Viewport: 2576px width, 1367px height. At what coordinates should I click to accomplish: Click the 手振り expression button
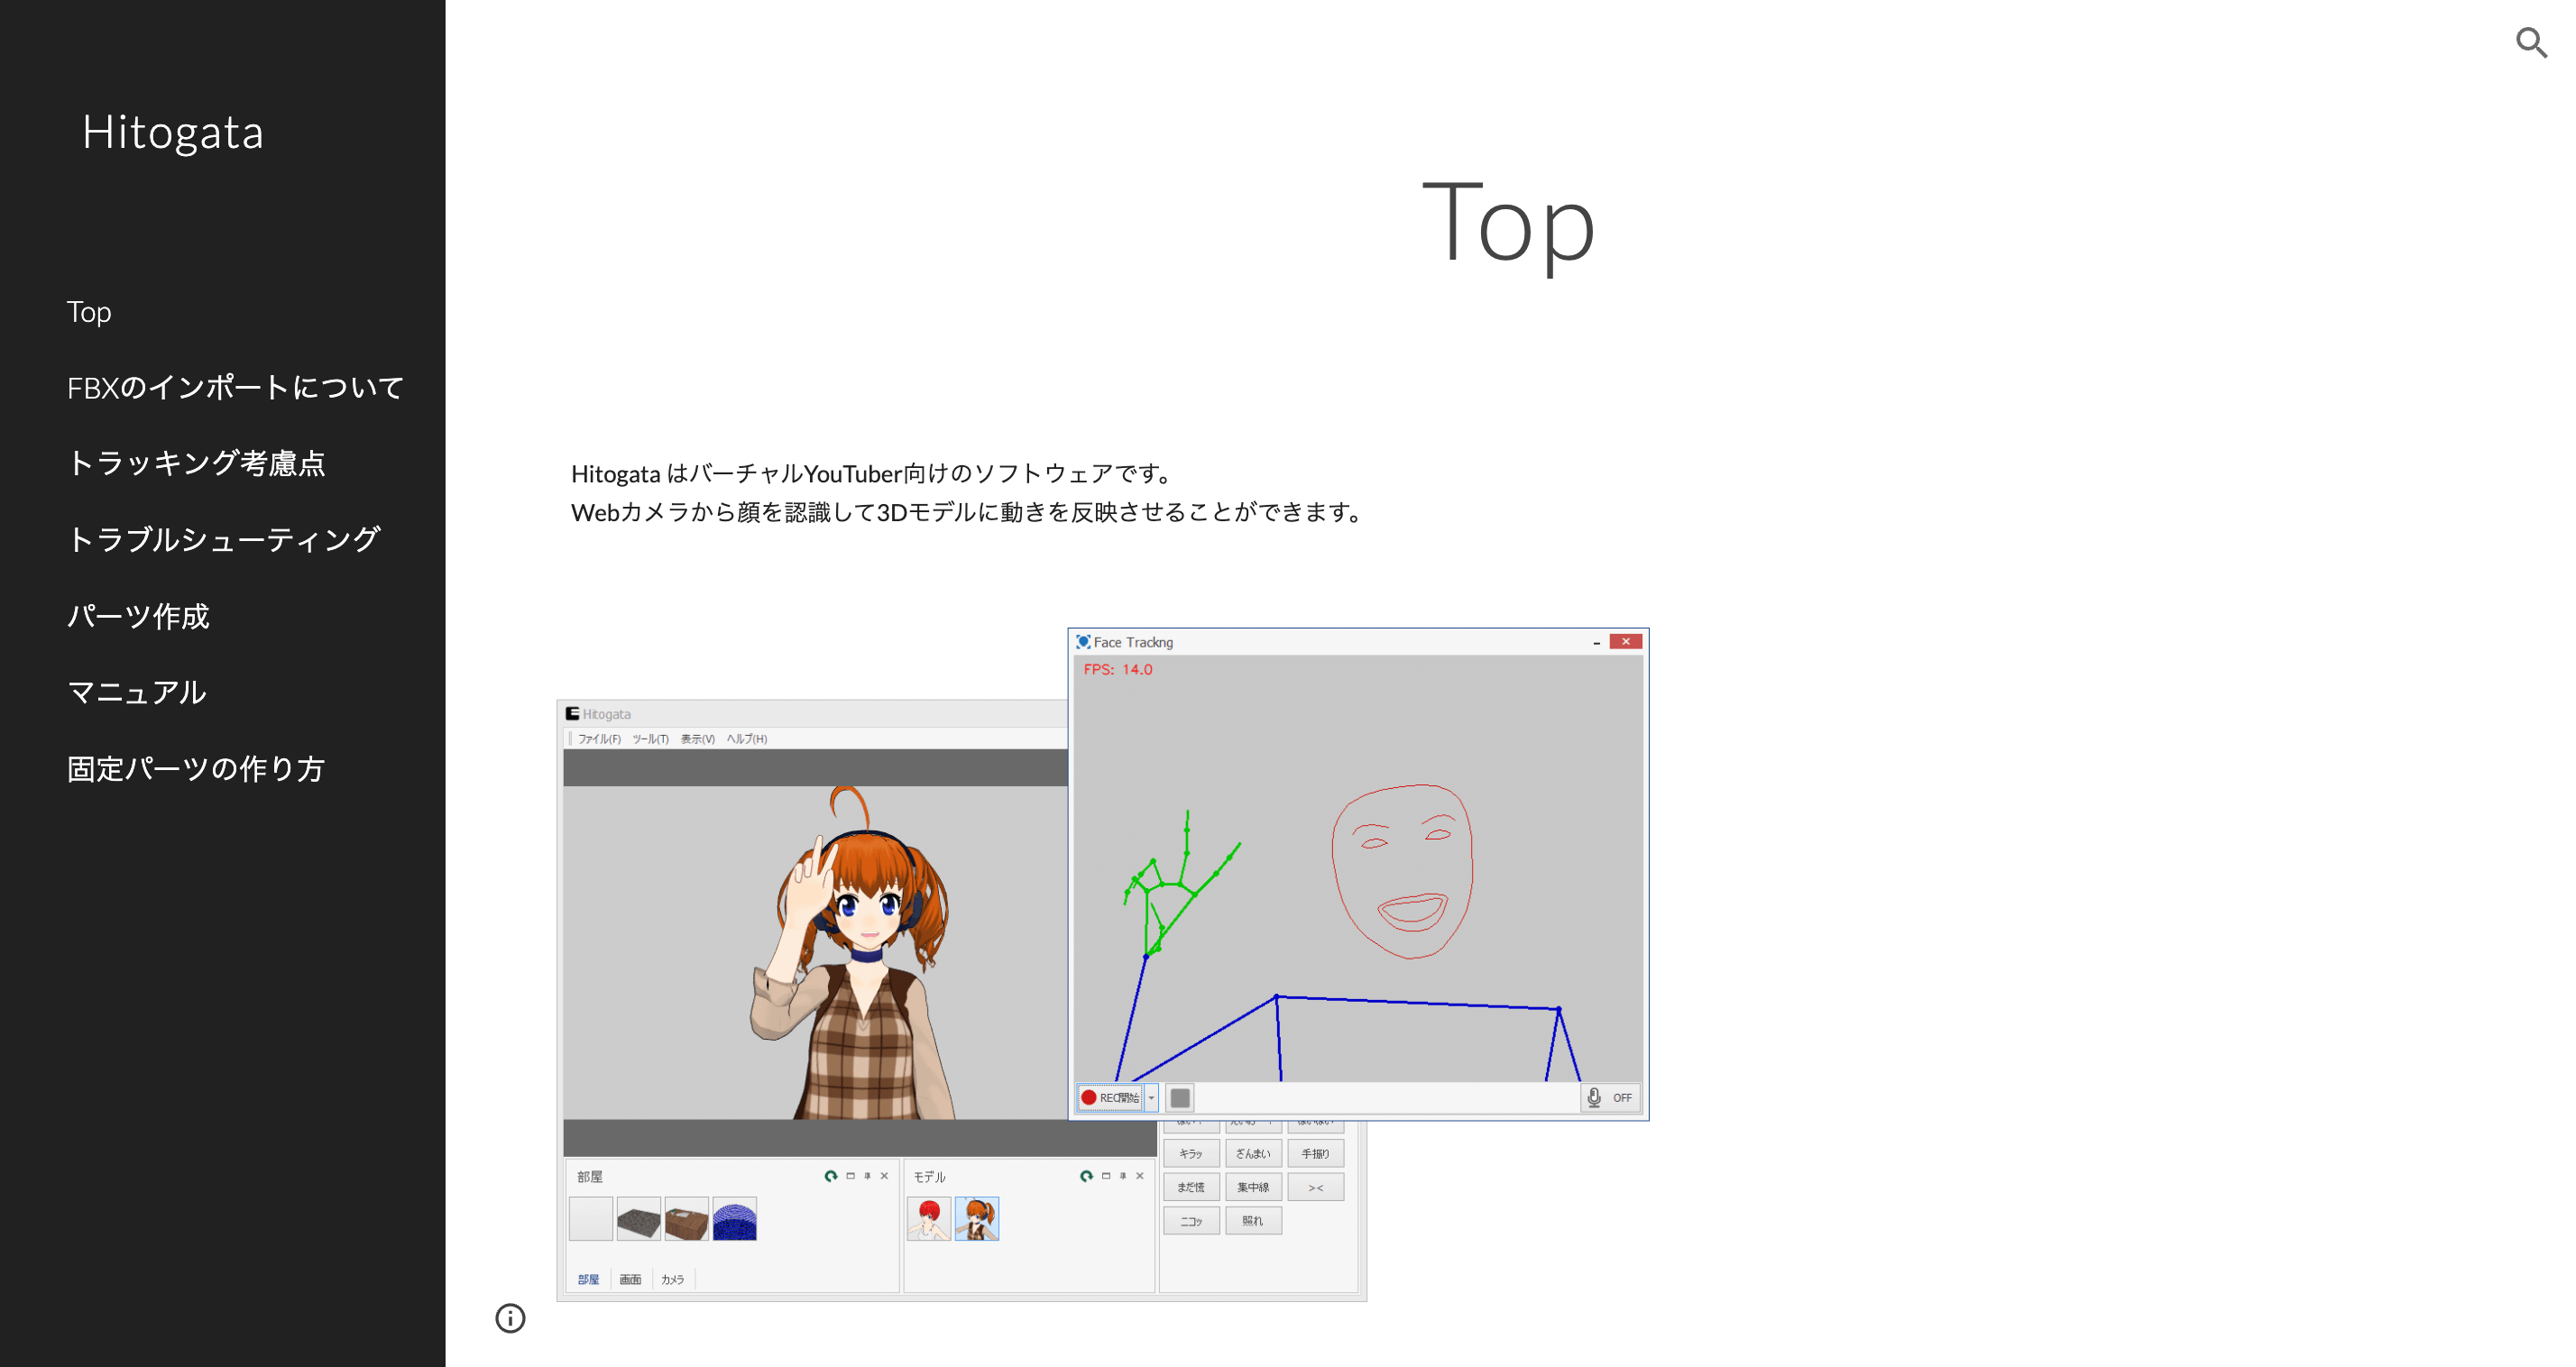[1315, 1154]
